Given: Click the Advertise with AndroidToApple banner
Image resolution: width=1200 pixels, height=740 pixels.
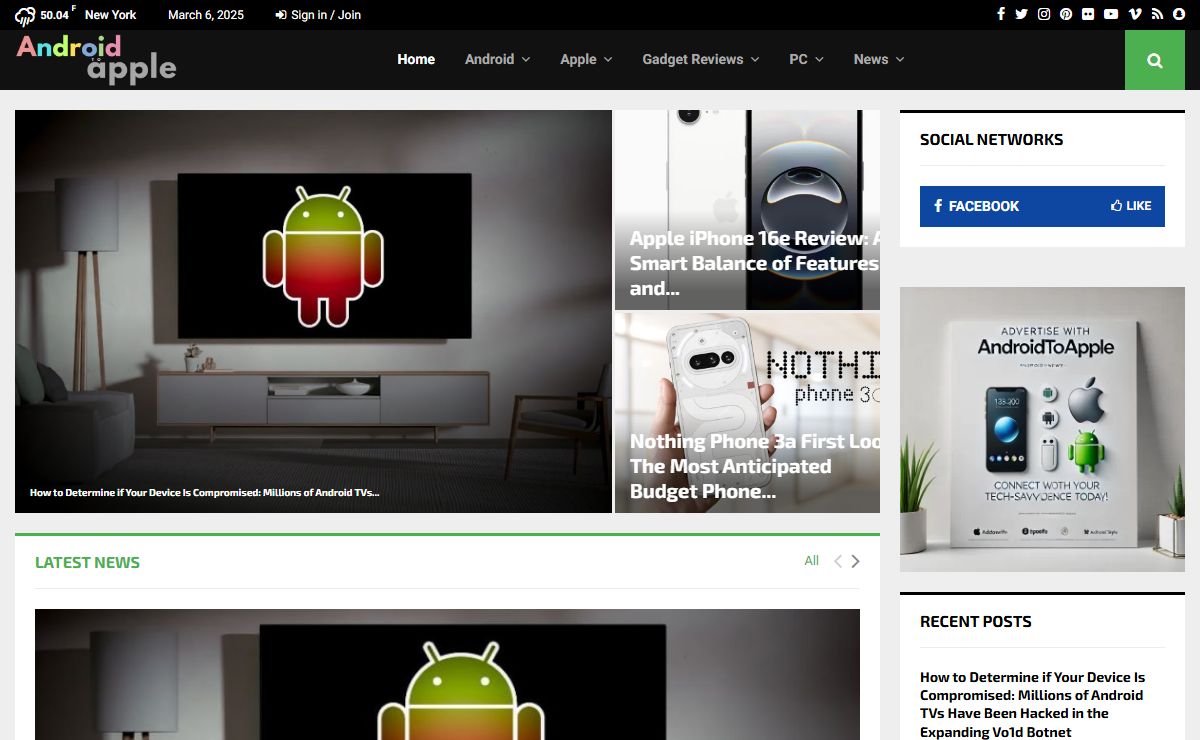Looking at the screenshot, I should click(1042, 430).
